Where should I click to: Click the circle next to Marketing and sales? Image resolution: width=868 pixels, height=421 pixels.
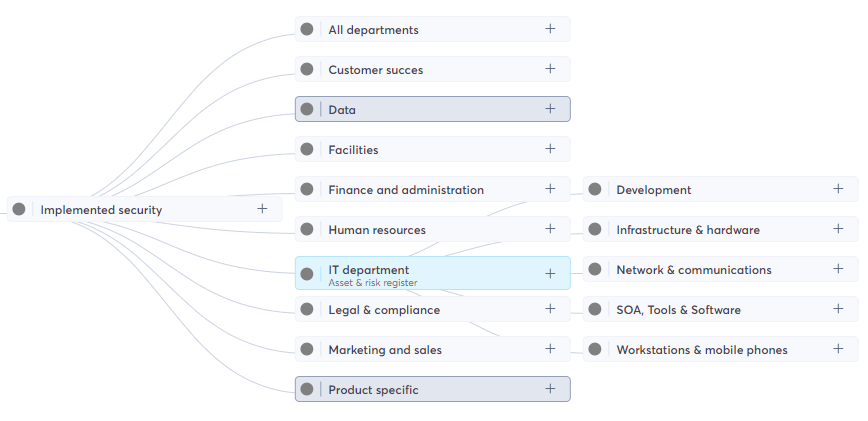pos(307,349)
